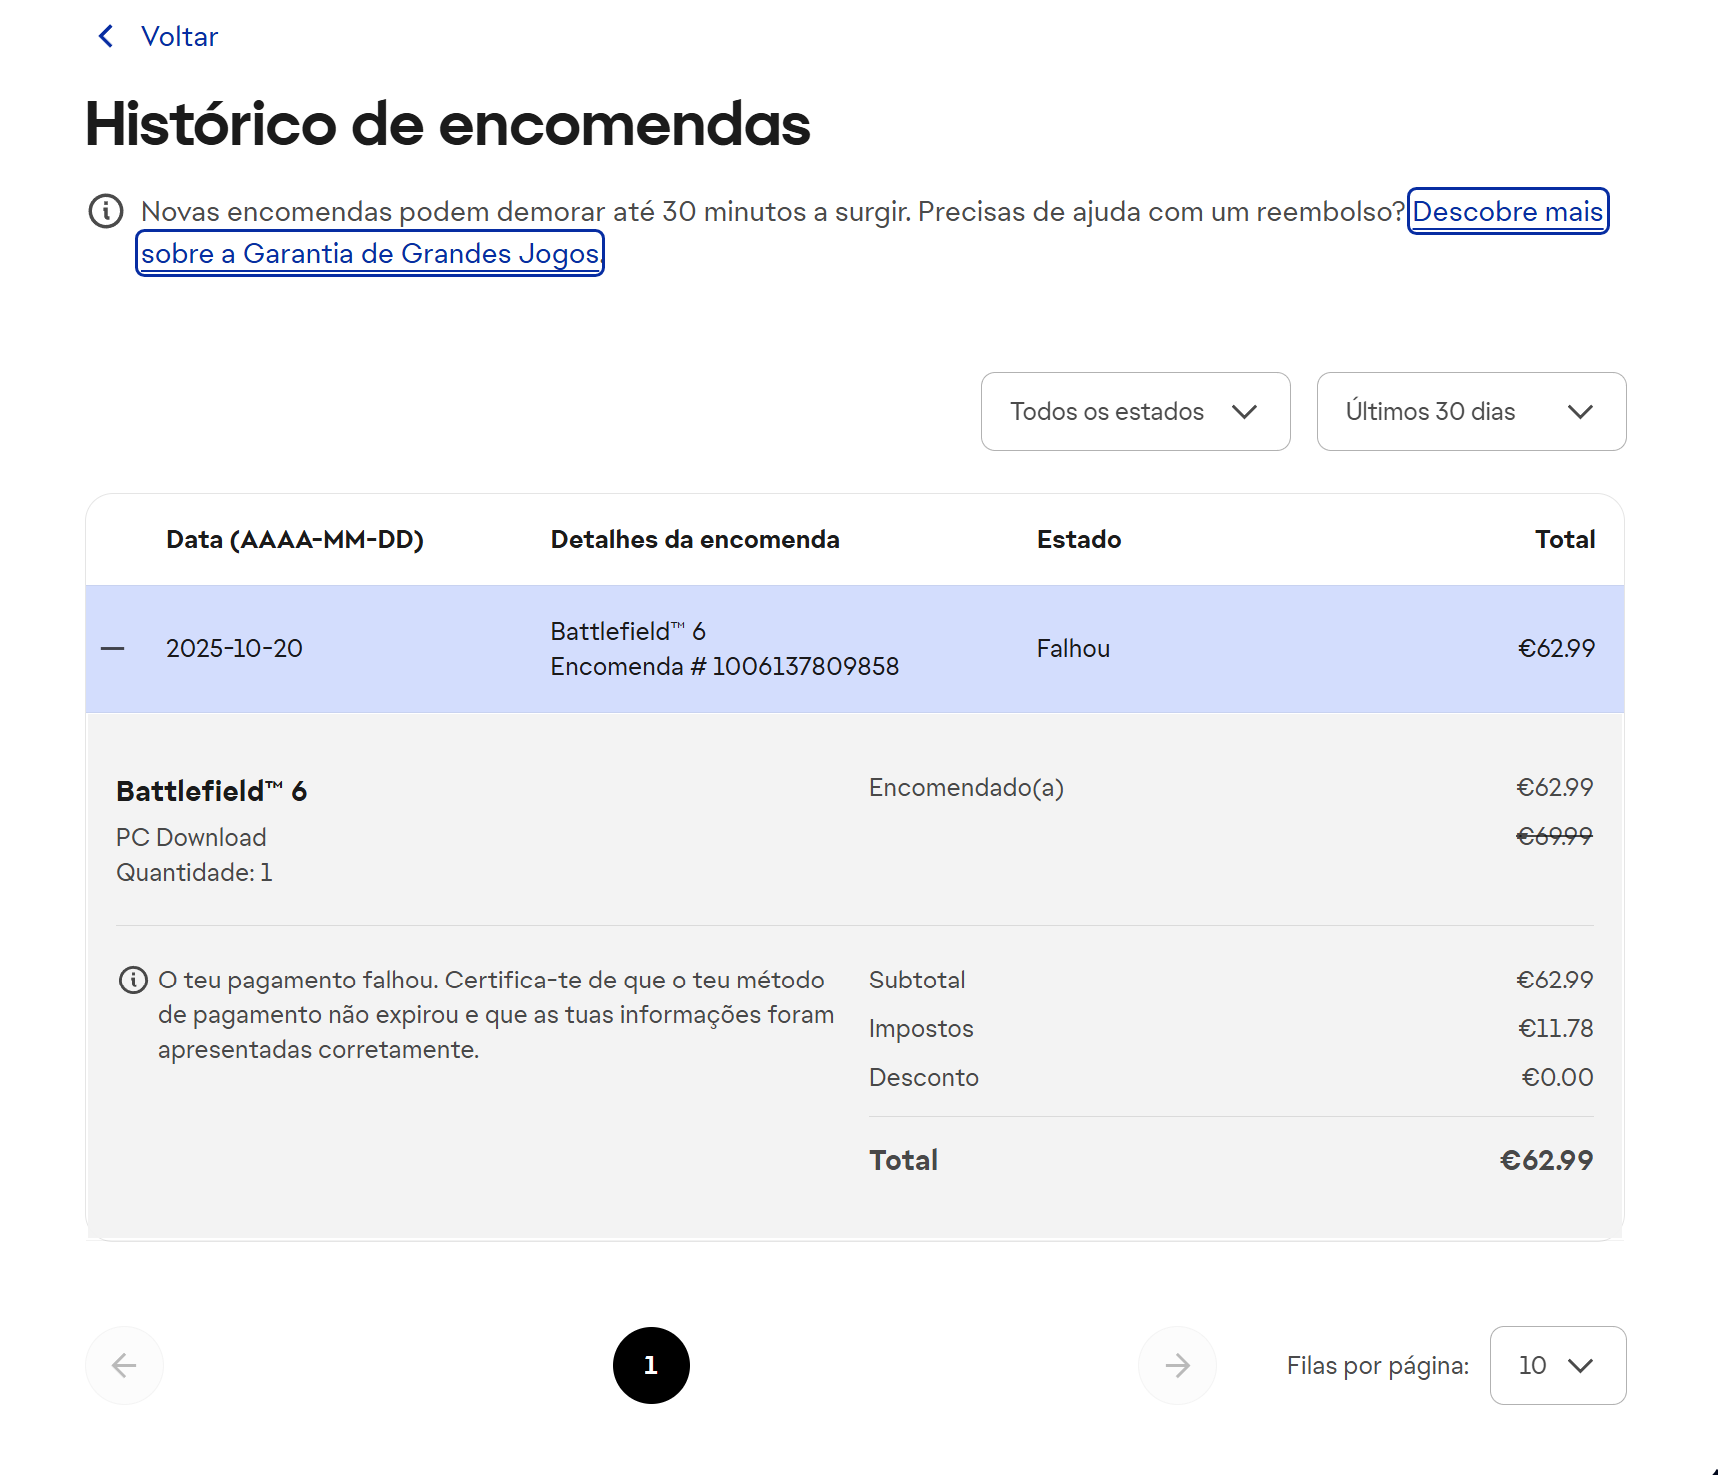Click the Estado column header
This screenshot has width=1718, height=1475.
[x=1079, y=540]
